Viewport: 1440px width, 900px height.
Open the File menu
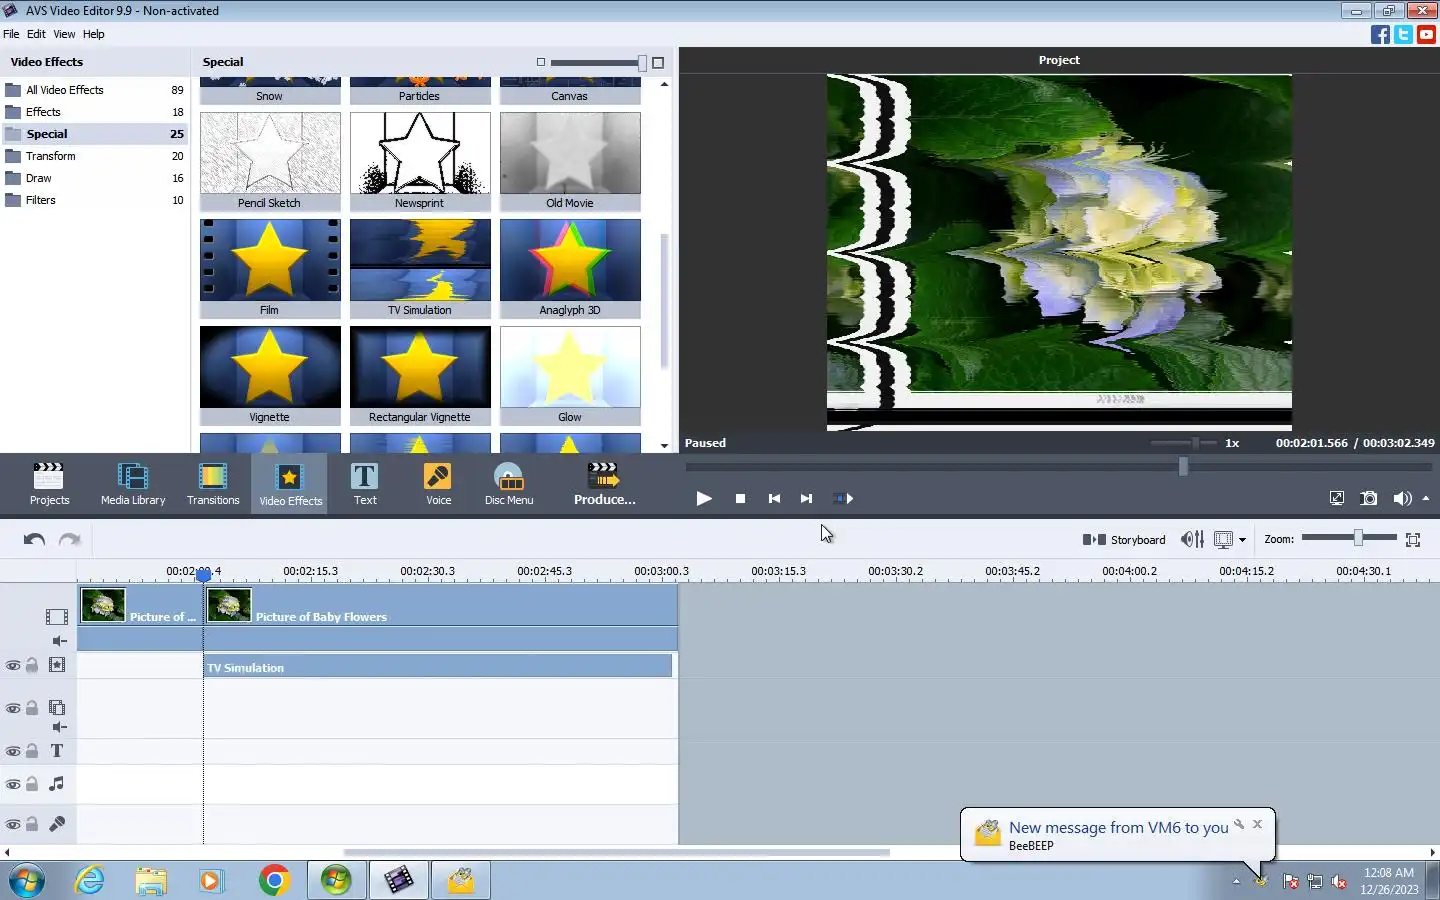pos(11,34)
